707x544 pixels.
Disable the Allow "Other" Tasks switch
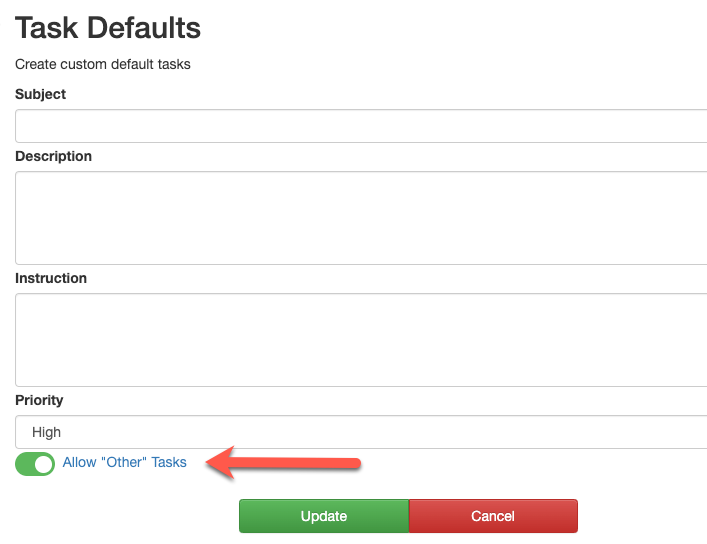click(35, 464)
